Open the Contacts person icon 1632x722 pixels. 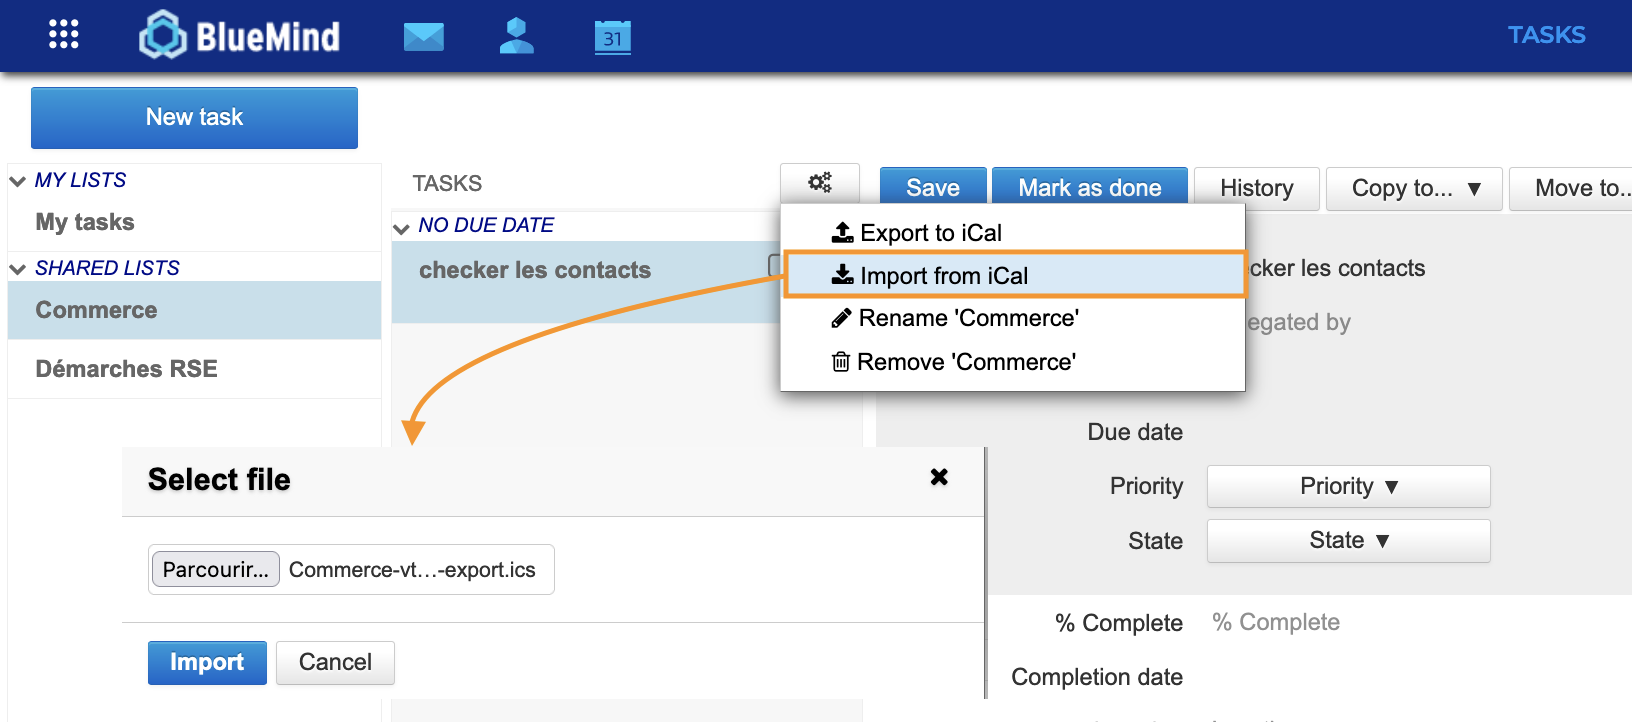[x=516, y=36]
